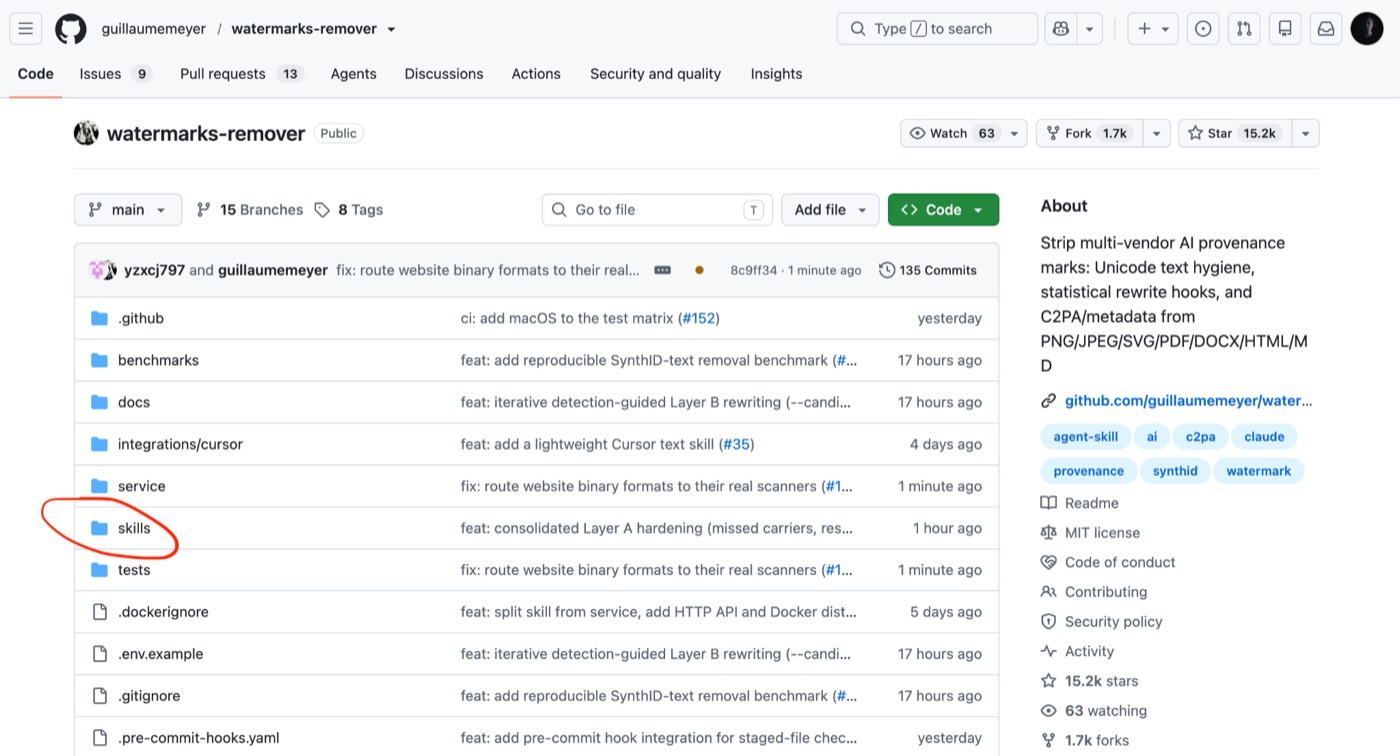Open the global Issues icon in header
The image size is (1400, 756).
(1203, 29)
